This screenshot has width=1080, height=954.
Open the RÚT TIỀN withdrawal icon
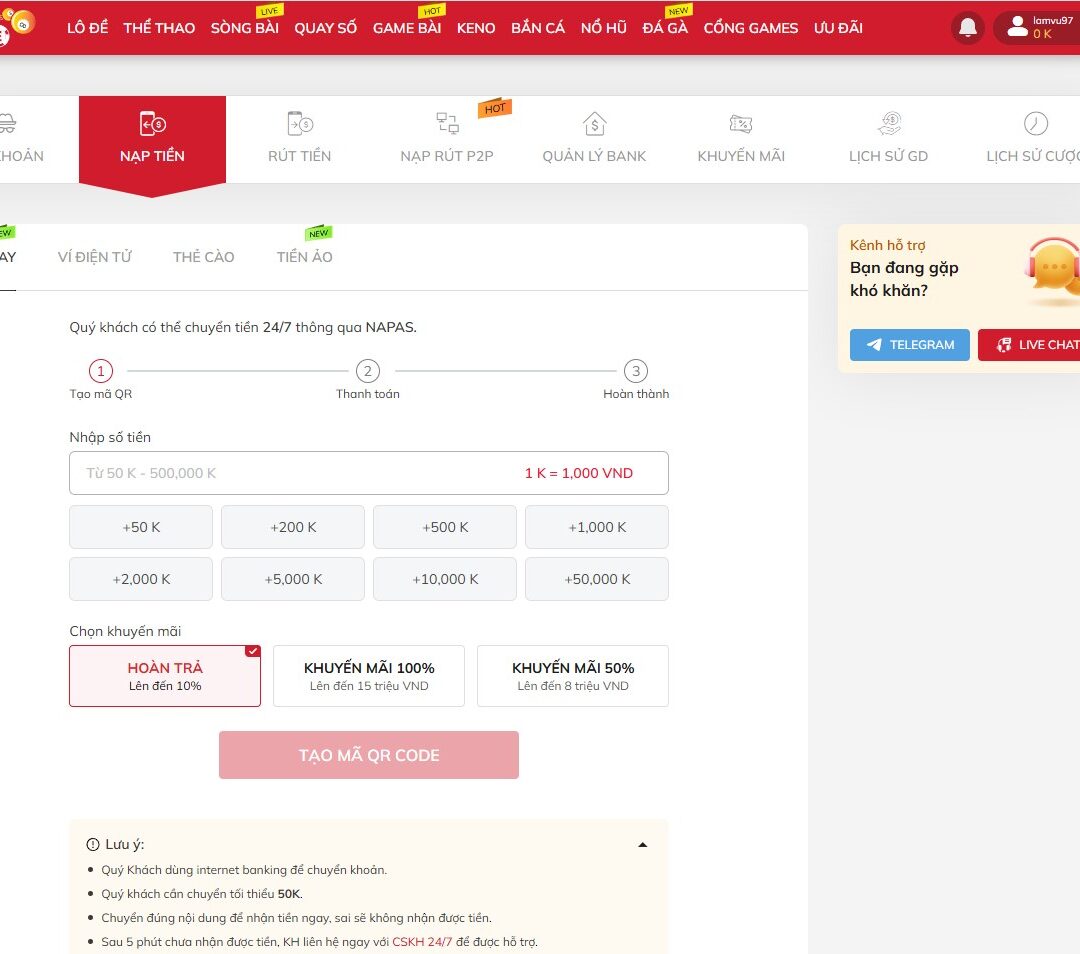299,124
